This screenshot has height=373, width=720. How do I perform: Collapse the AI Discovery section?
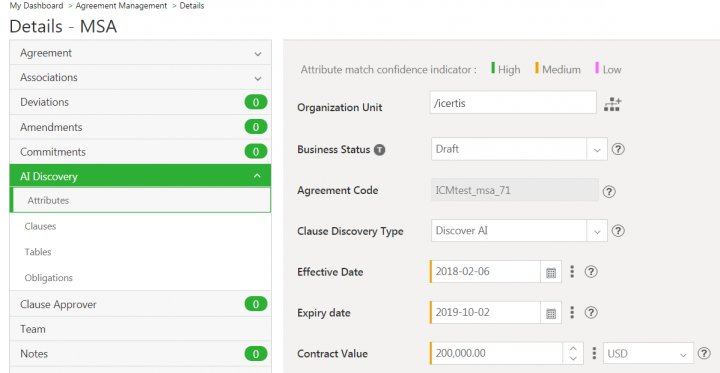coord(141,176)
